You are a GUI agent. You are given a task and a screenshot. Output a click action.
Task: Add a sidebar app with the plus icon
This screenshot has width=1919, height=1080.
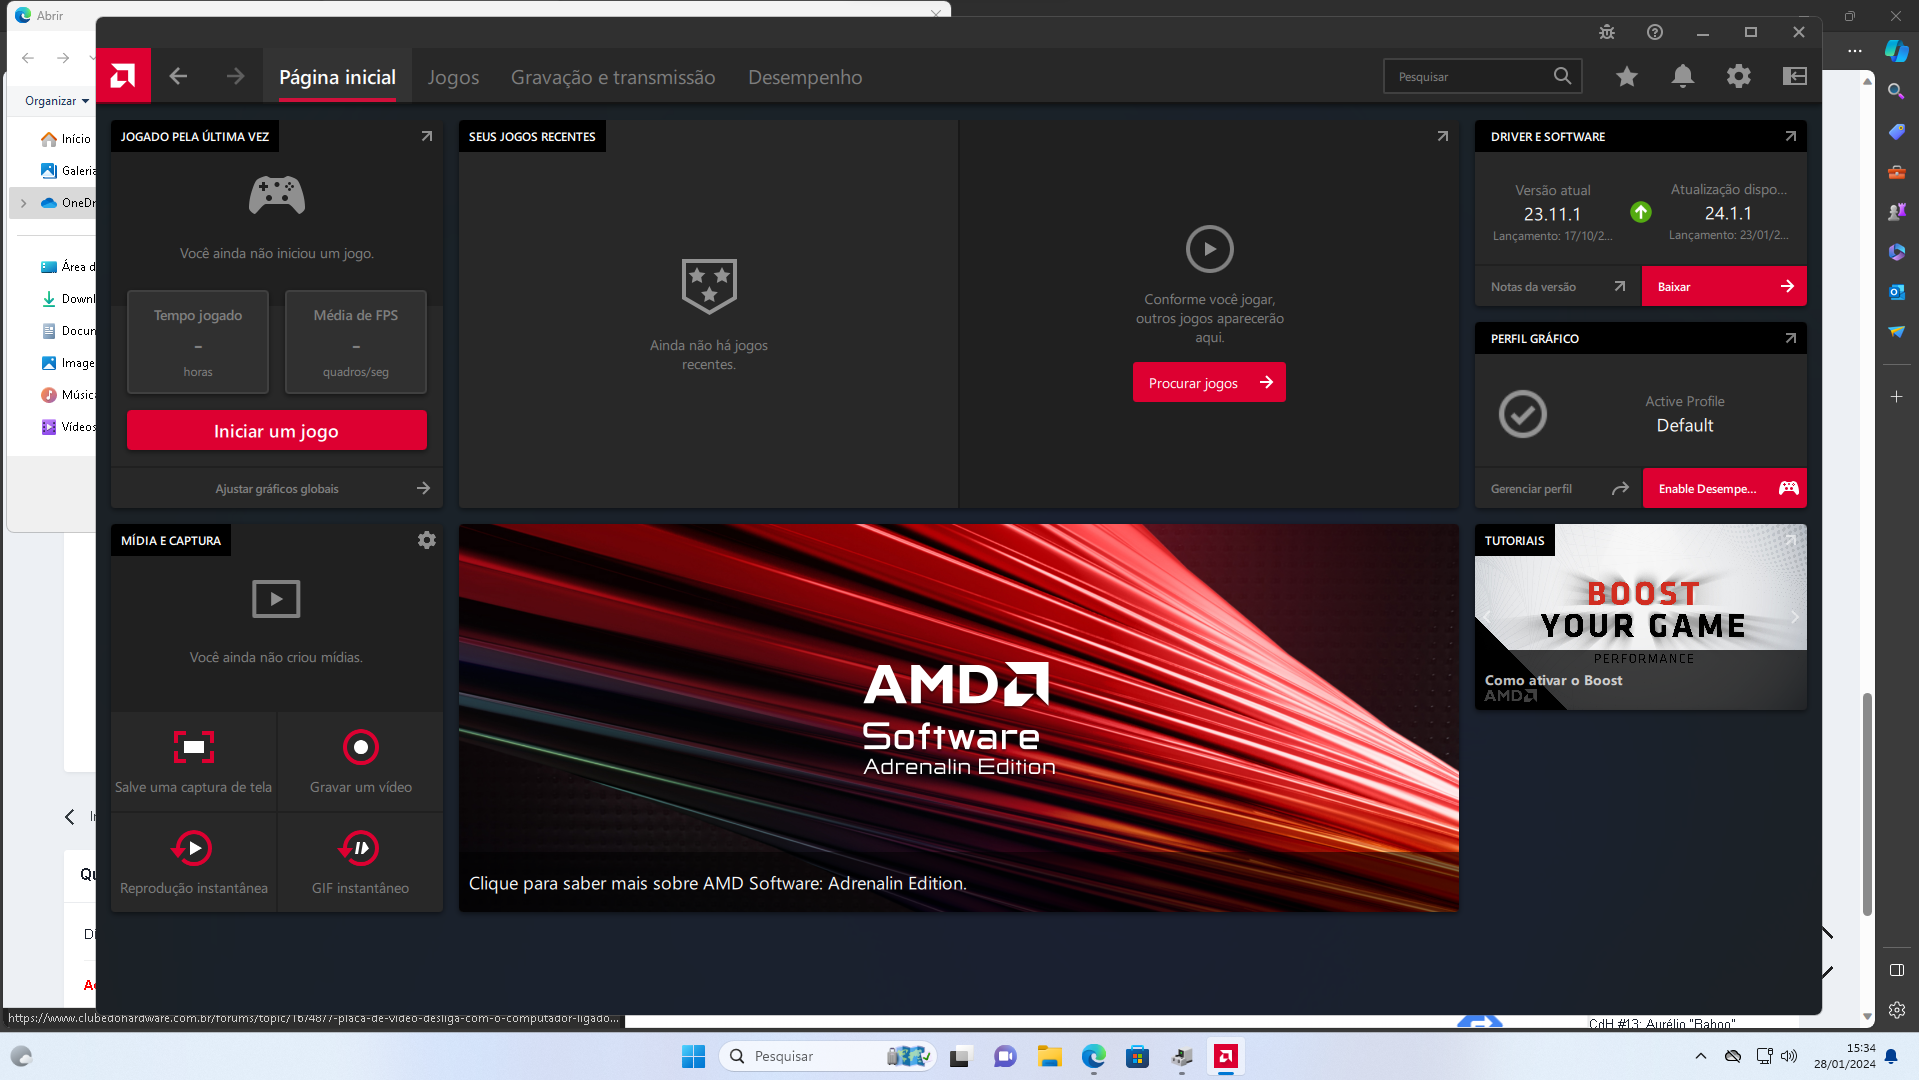click(x=1896, y=397)
